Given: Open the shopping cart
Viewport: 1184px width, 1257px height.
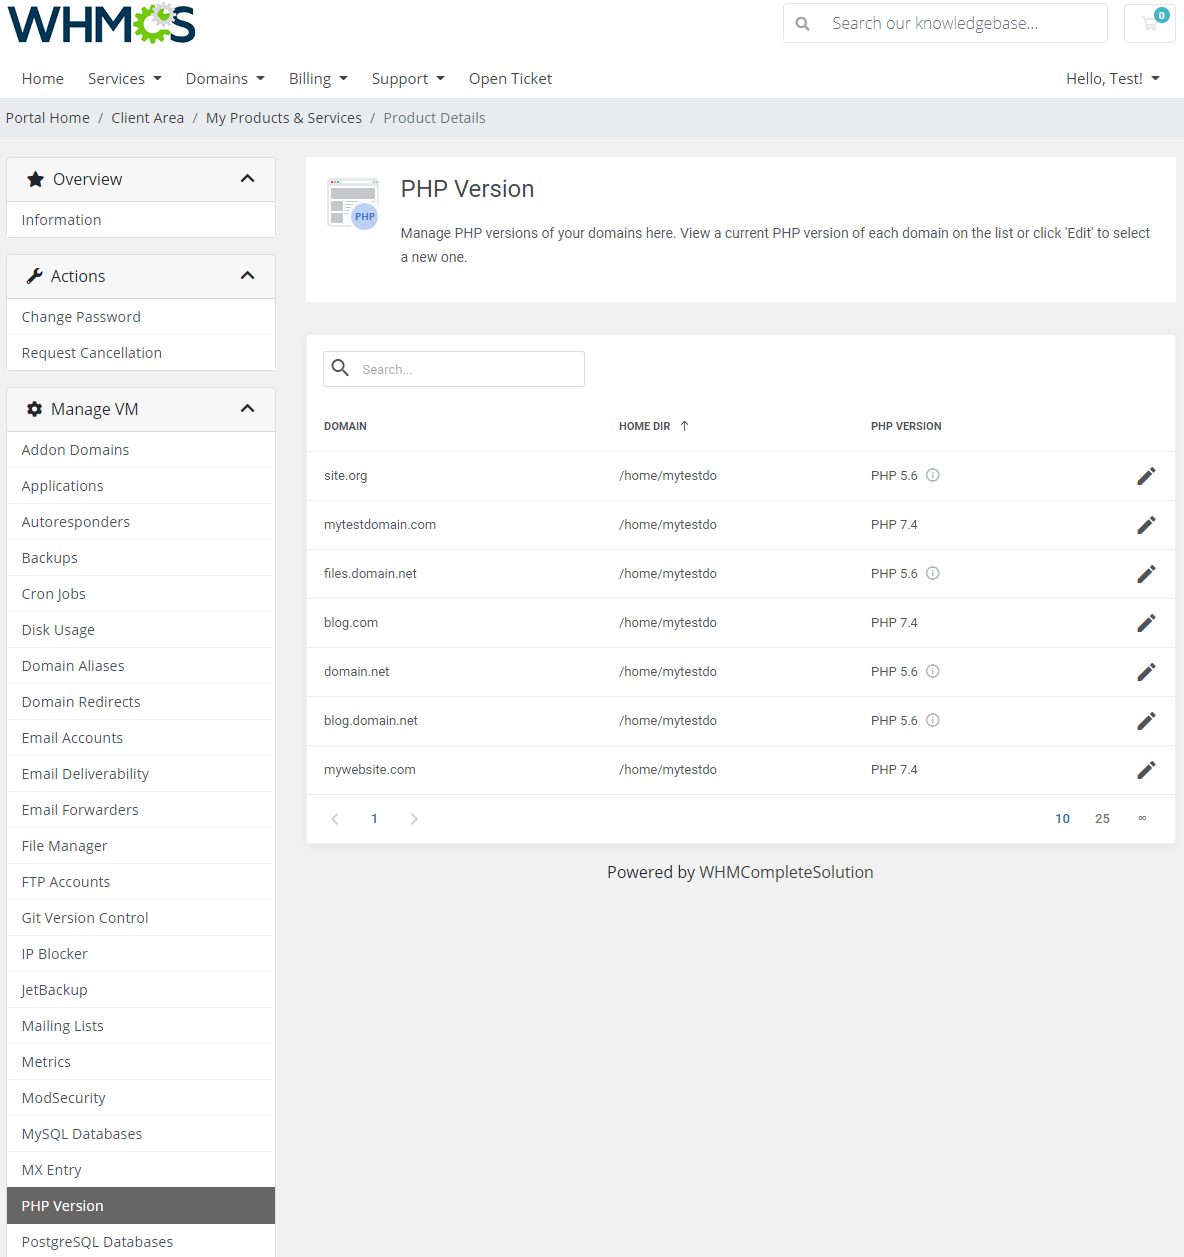Looking at the screenshot, I should click(1148, 23).
